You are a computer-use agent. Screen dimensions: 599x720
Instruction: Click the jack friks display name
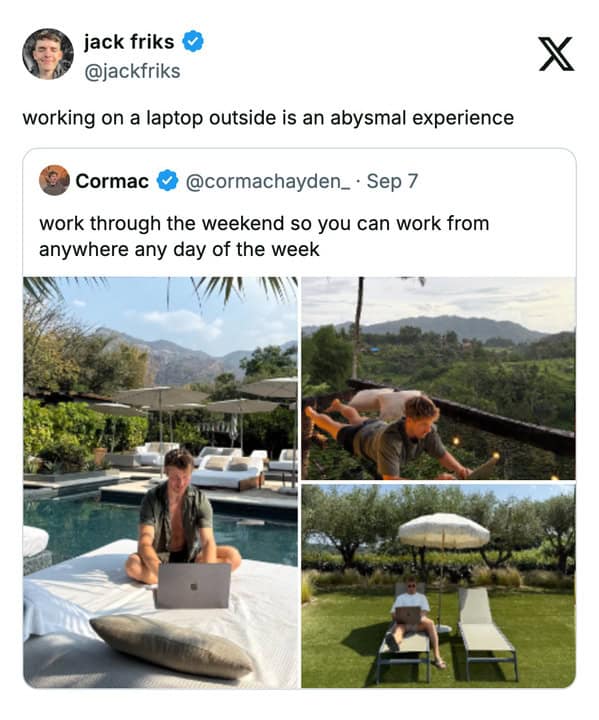click(x=129, y=42)
